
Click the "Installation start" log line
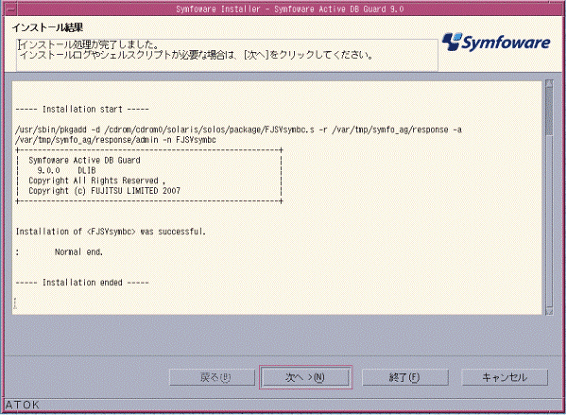[x=82, y=109]
